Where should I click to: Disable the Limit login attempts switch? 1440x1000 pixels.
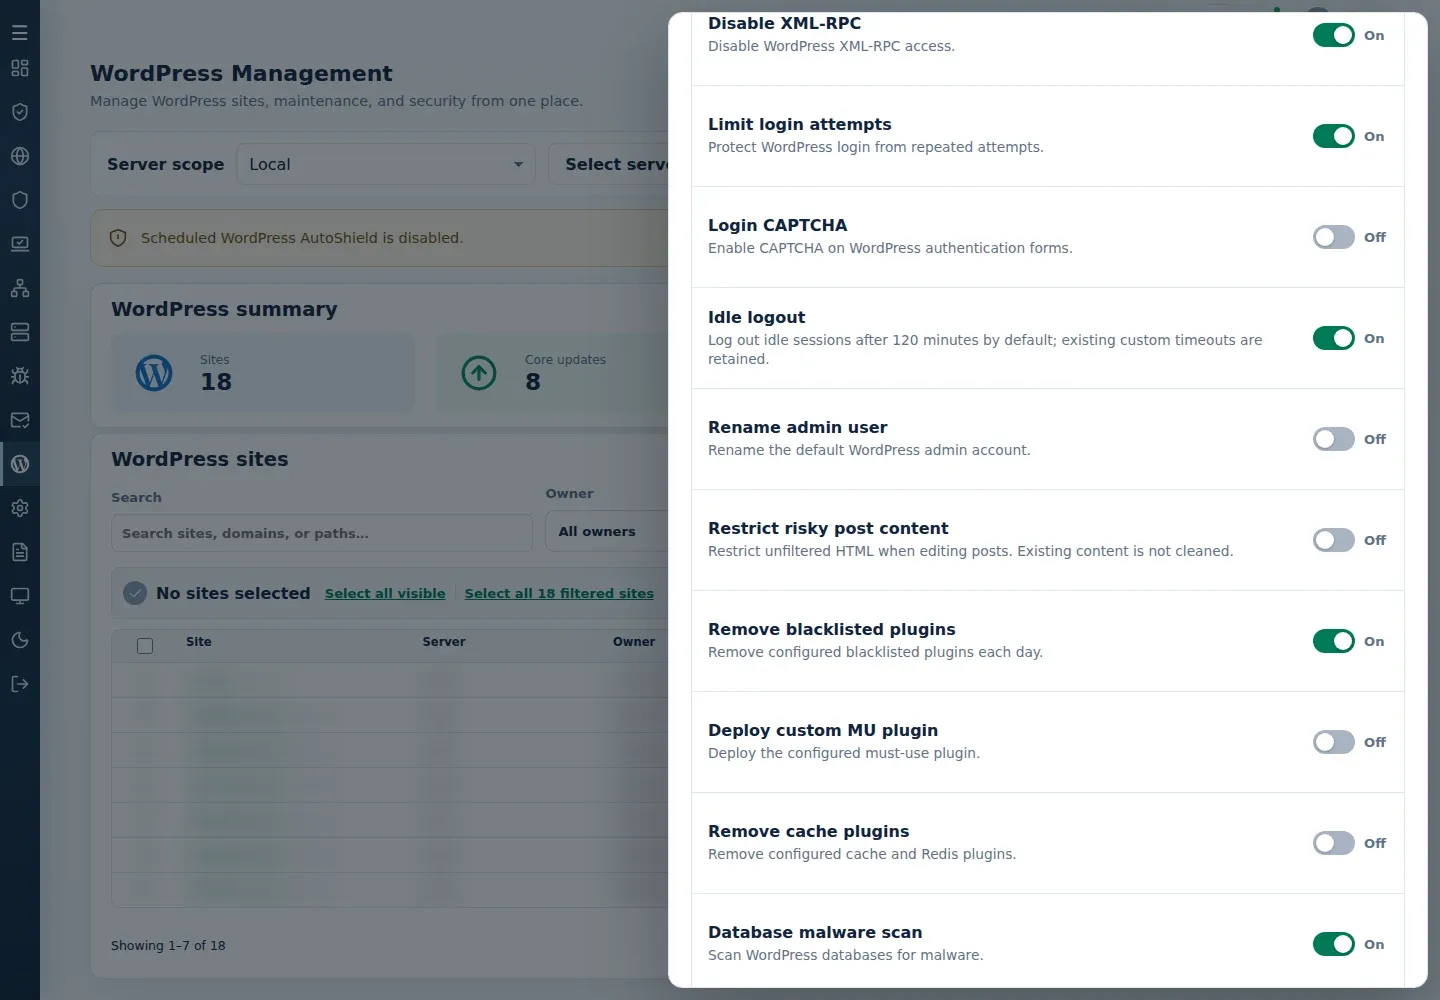1334,136
